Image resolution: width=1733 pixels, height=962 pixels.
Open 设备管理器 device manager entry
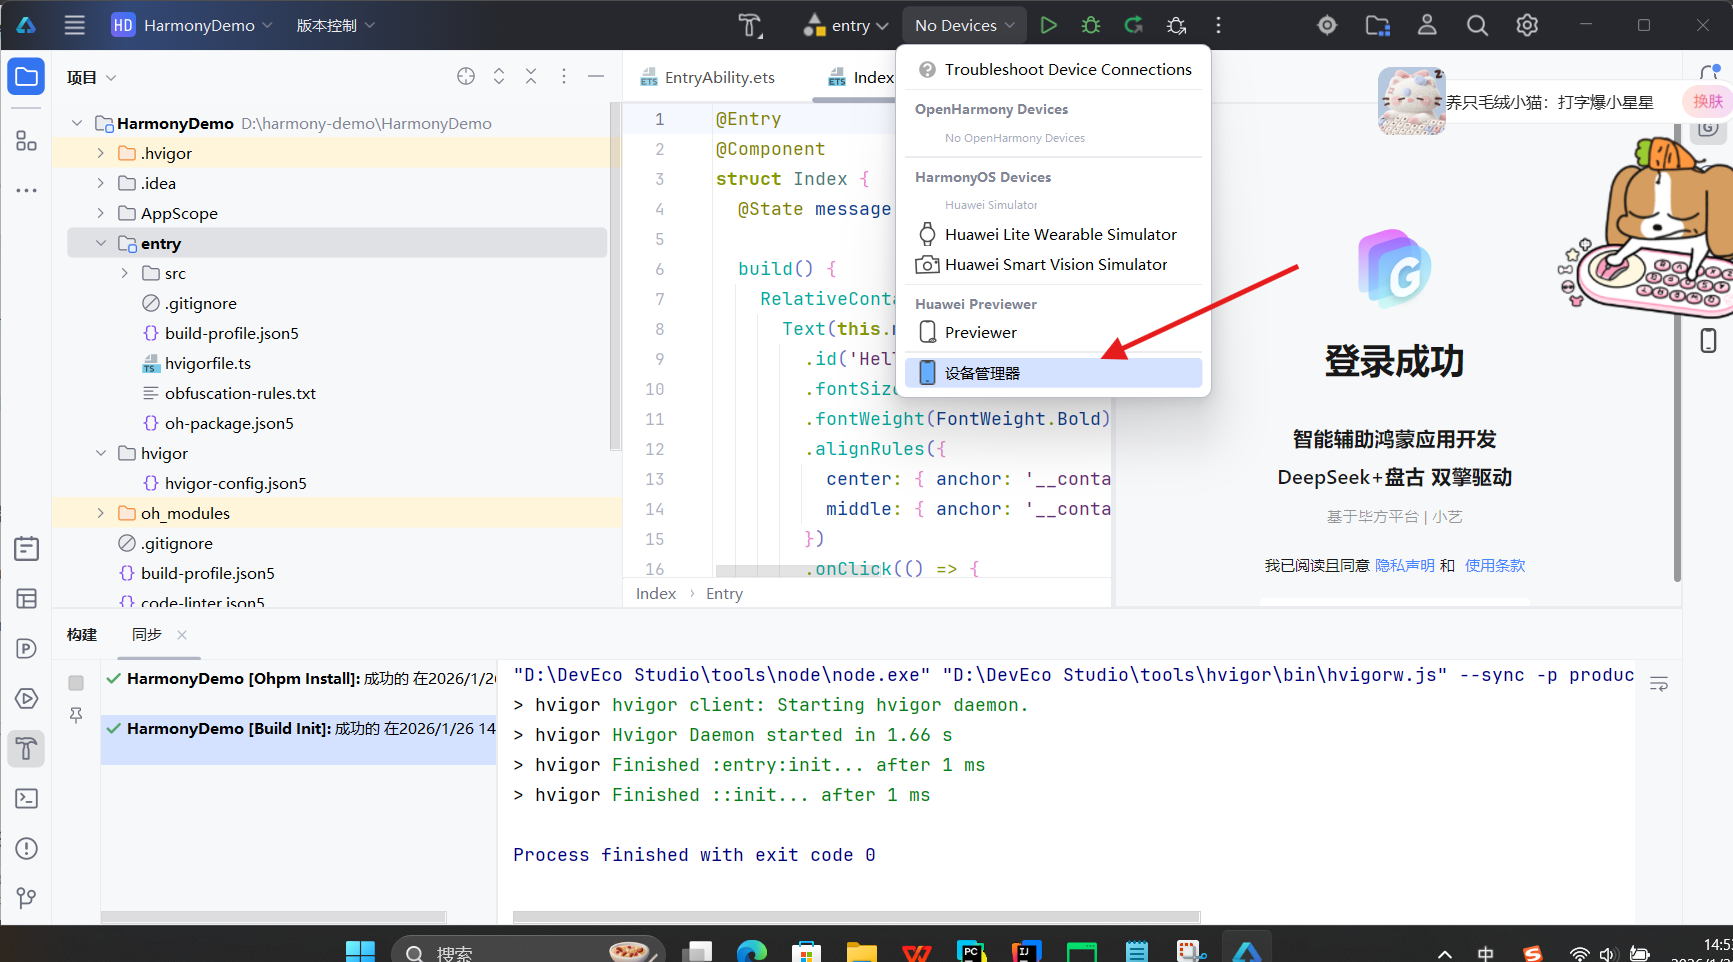[1054, 373]
